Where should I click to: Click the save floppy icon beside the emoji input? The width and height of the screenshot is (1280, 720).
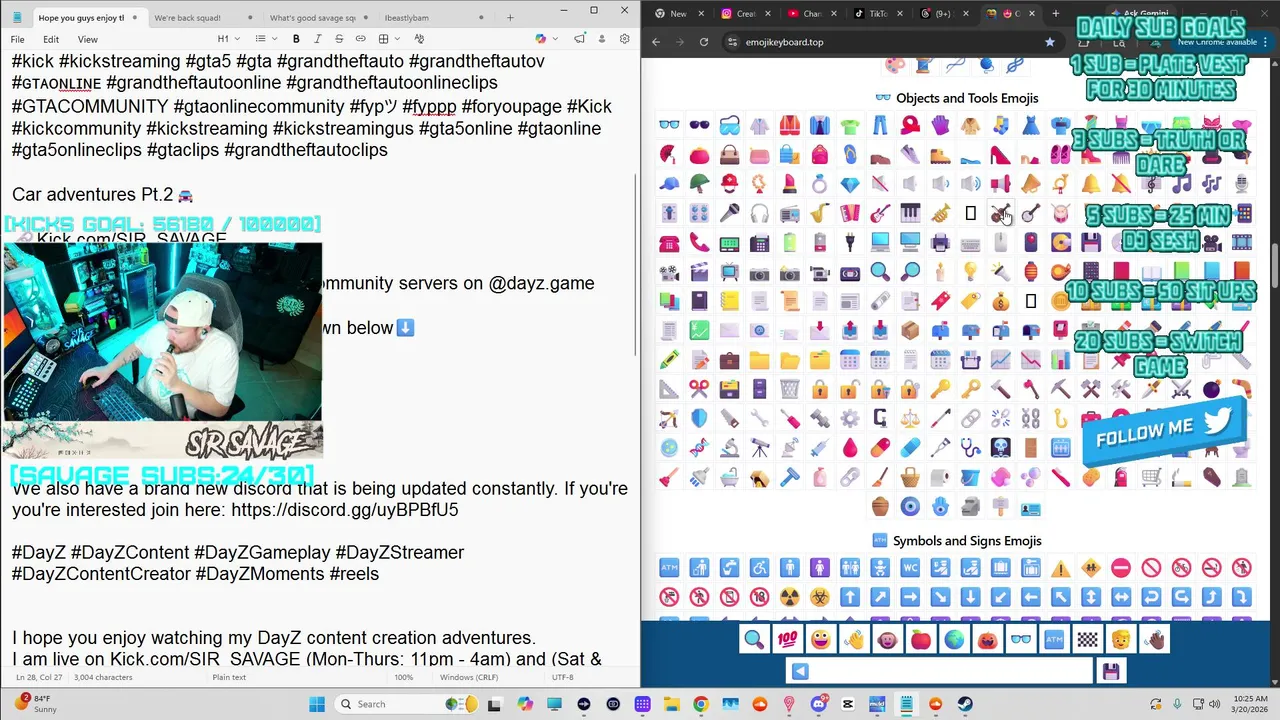click(1110, 671)
